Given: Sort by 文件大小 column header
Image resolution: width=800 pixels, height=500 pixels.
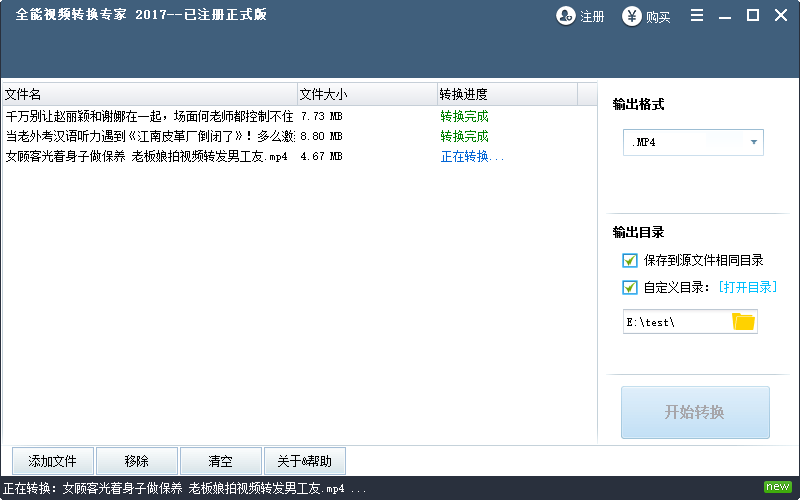Looking at the screenshot, I should point(367,94).
